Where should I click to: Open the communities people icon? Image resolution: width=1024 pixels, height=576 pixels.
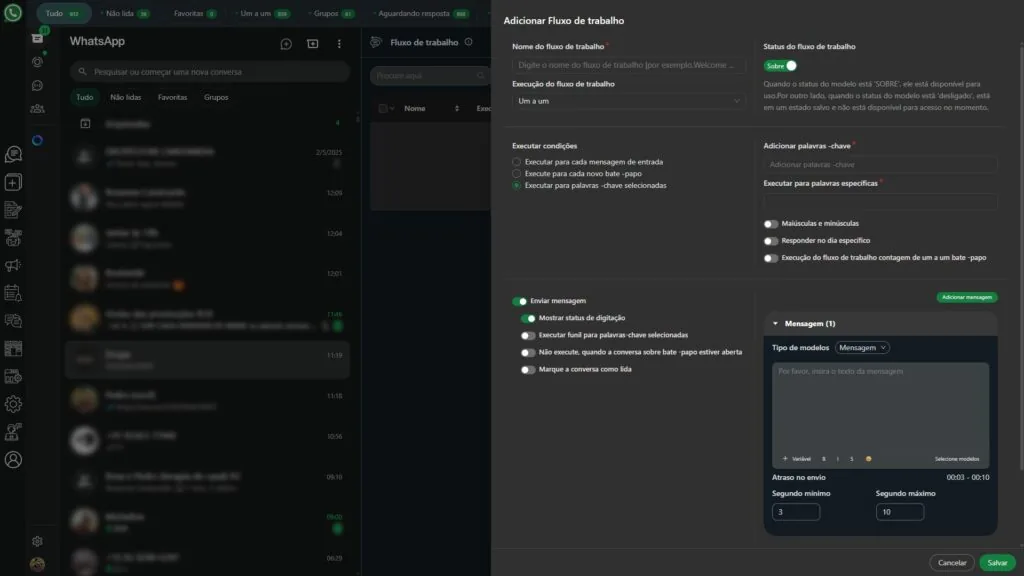[x=37, y=108]
